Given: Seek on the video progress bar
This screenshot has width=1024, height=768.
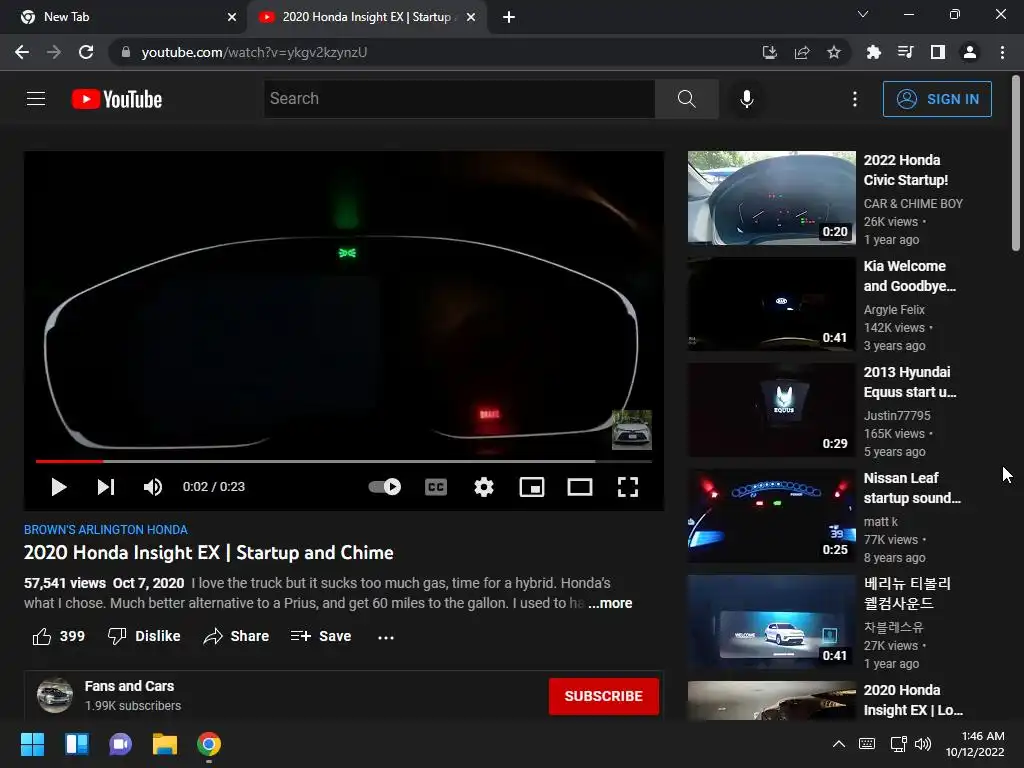Looking at the screenshot, I should tap(344, 461).
